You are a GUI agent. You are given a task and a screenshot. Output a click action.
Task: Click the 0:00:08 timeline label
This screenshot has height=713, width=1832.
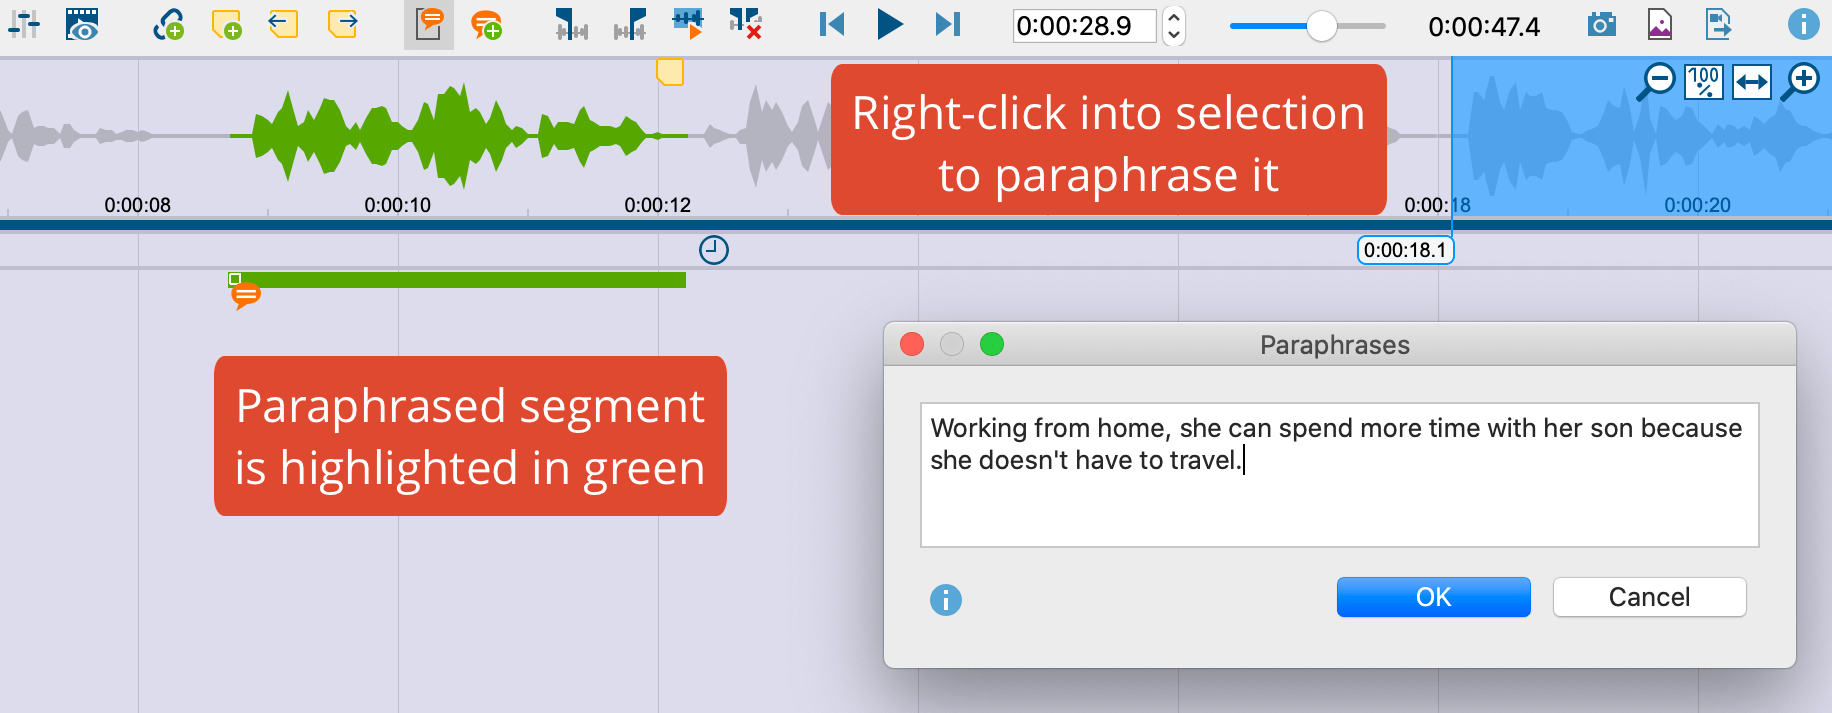(138, 205)
